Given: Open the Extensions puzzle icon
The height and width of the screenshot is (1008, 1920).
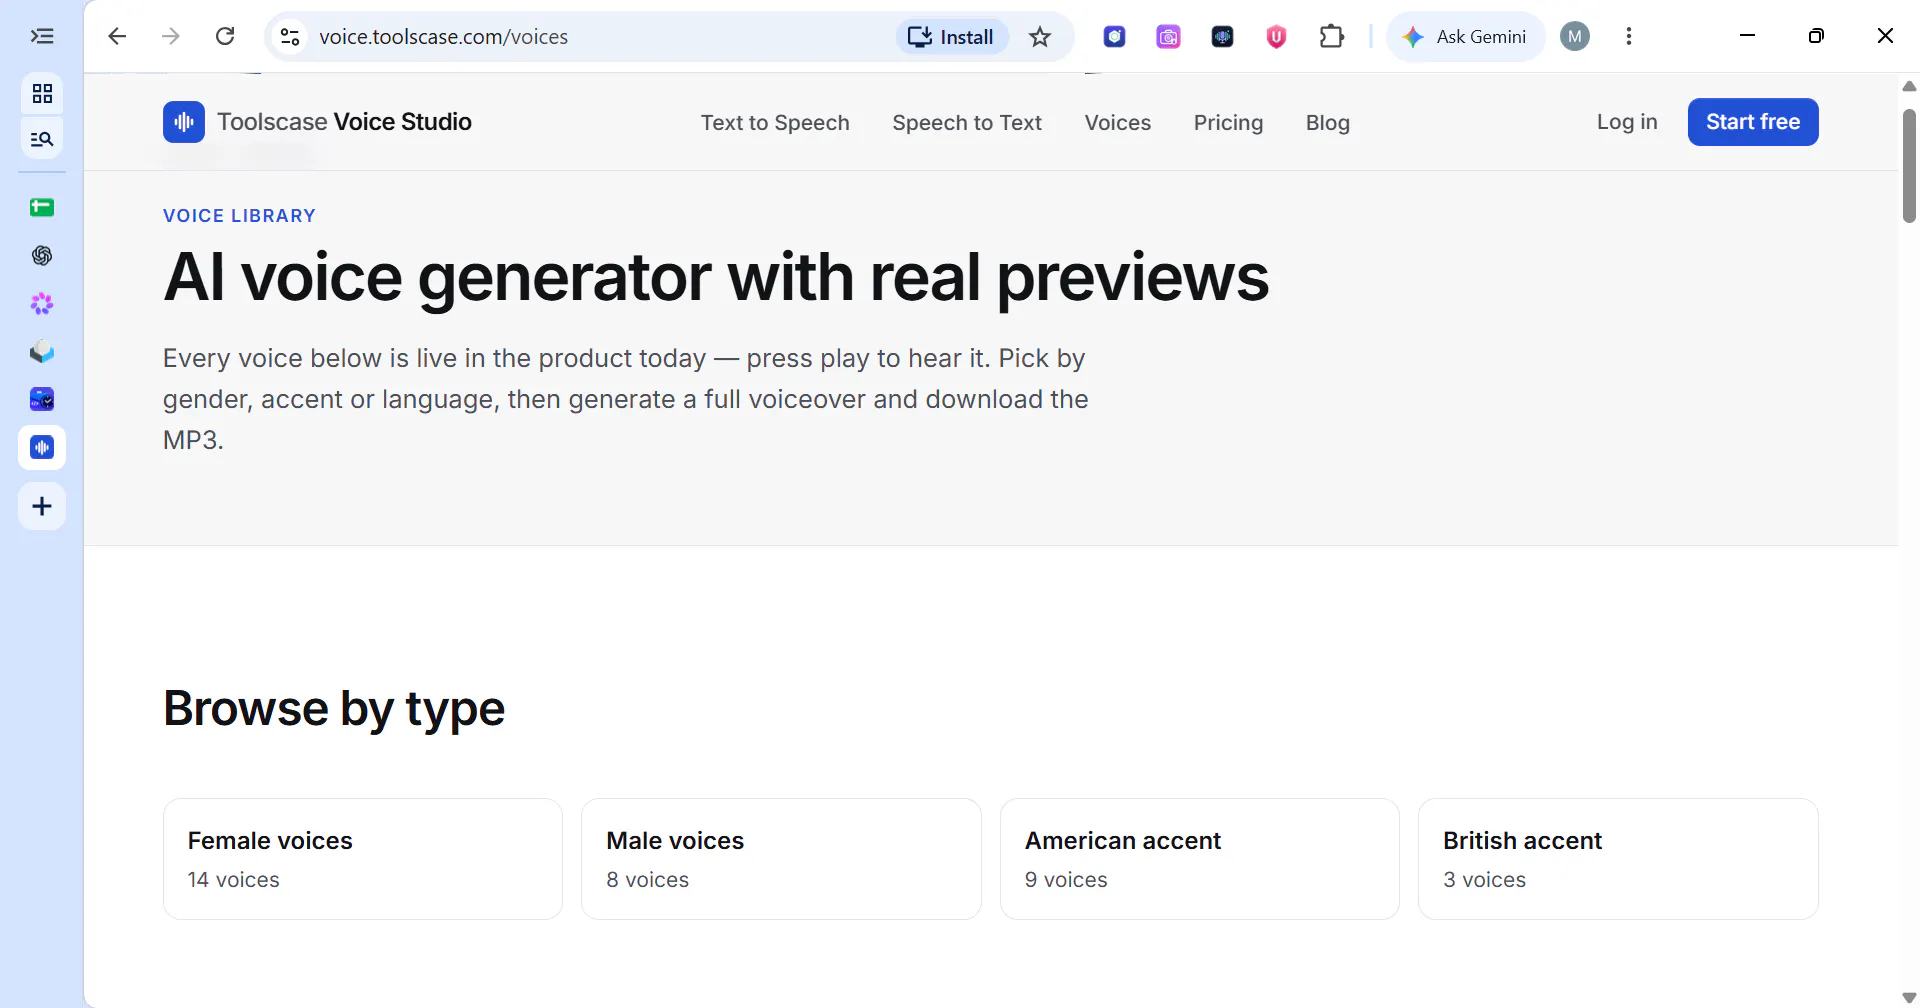Looking at the screenshot, I should (x=1331, y=37).
